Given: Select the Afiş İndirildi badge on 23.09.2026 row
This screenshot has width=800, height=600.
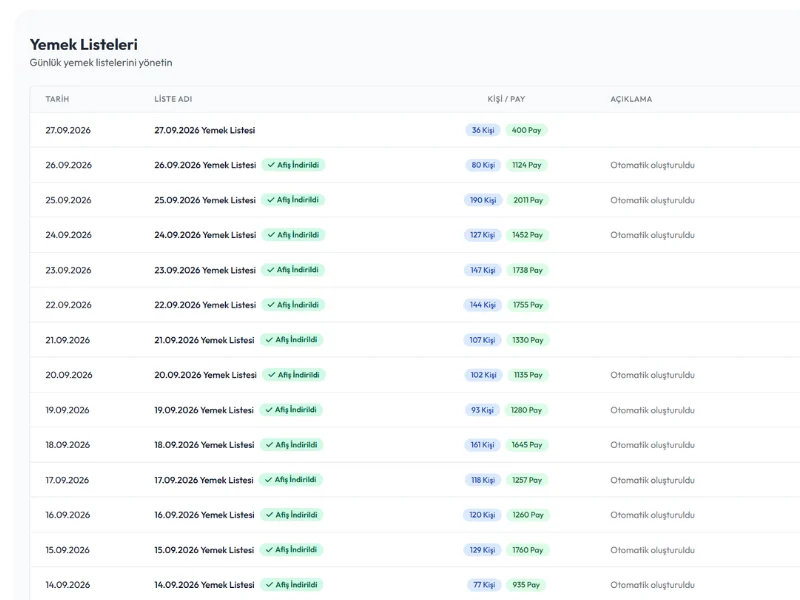Looking at the screenshot, I should click(x=293, y=270).
